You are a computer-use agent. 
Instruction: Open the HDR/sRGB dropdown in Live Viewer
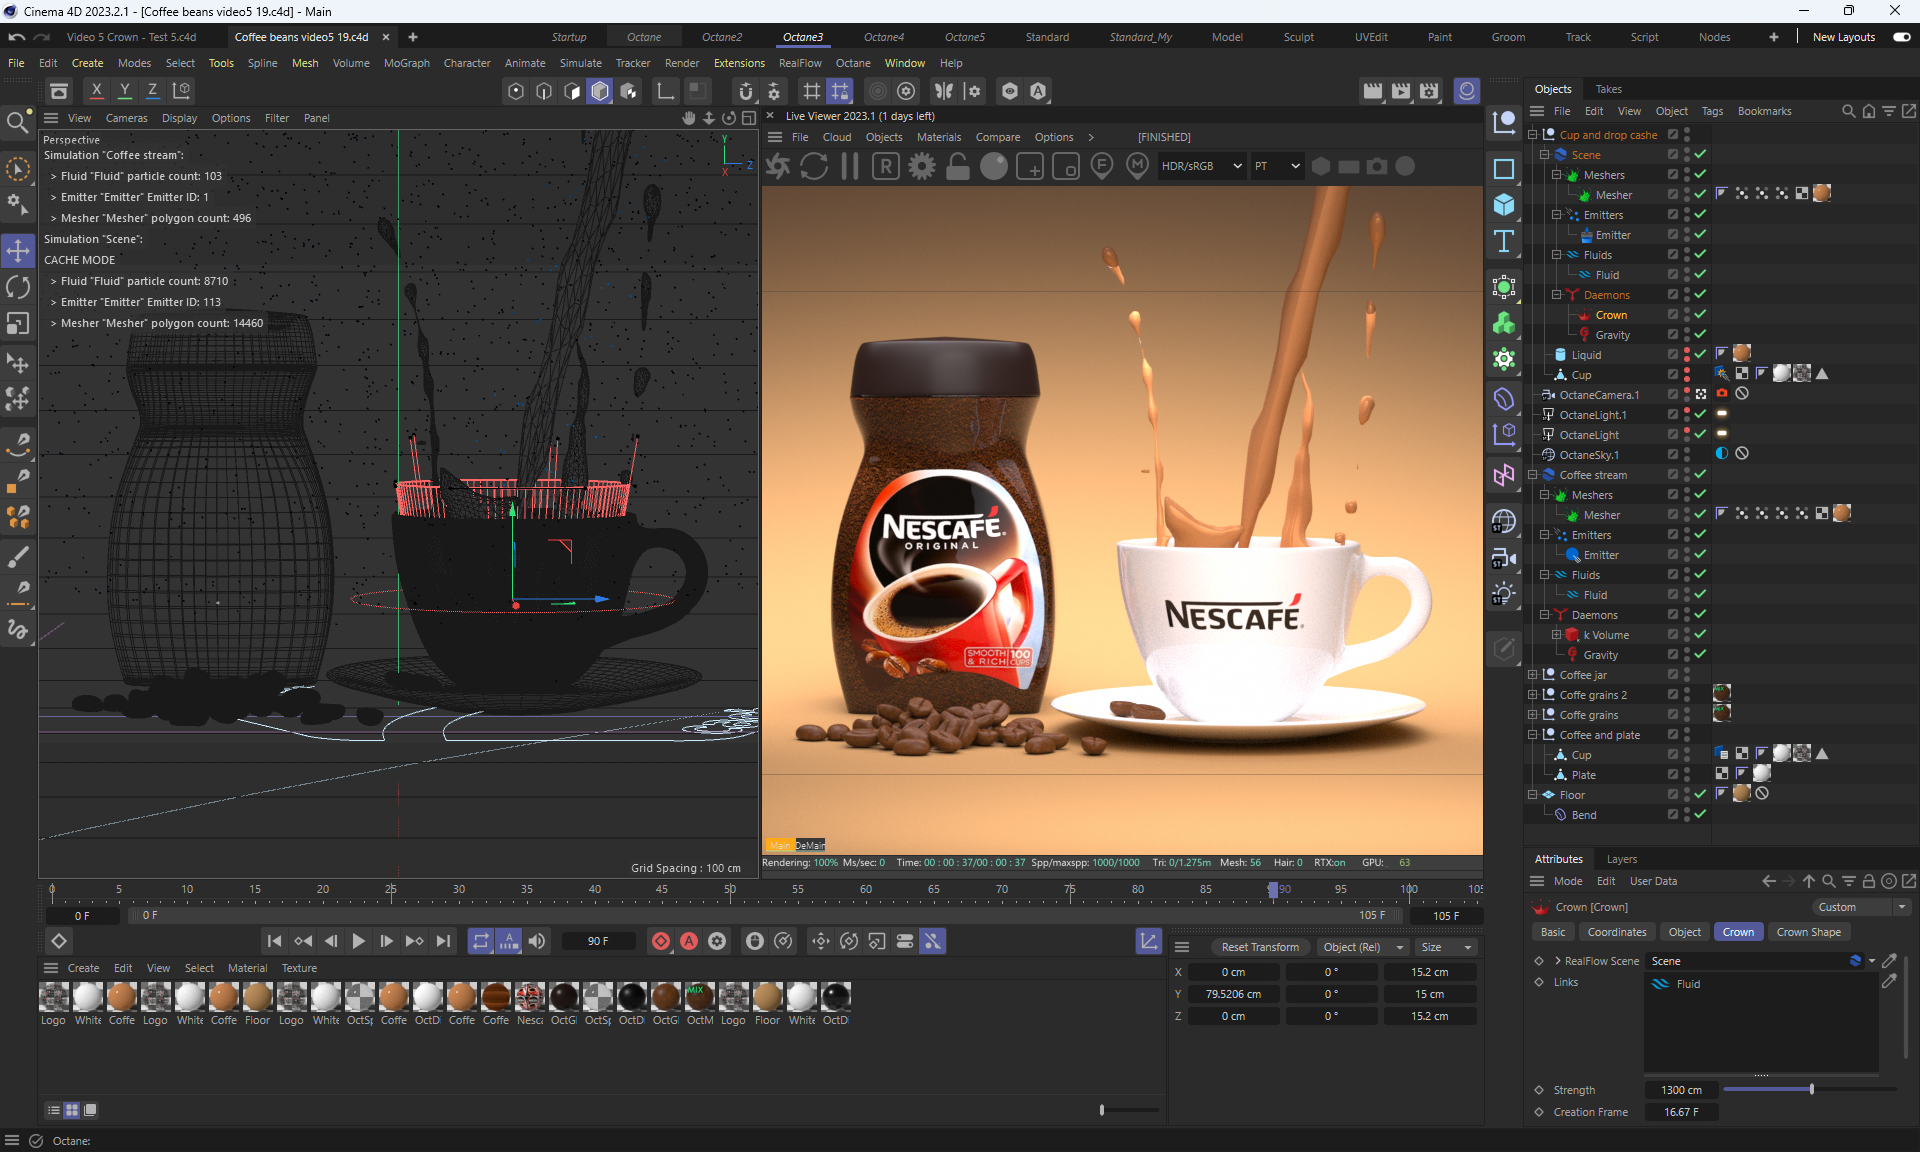(1201, 166)
